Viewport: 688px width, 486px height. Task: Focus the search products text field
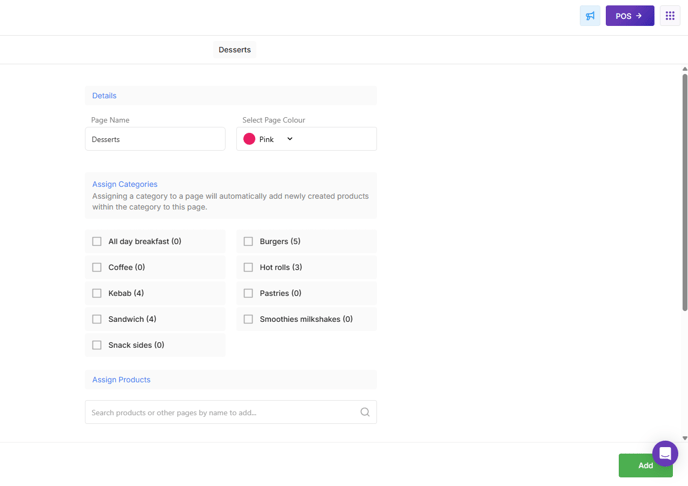(220, 412)
